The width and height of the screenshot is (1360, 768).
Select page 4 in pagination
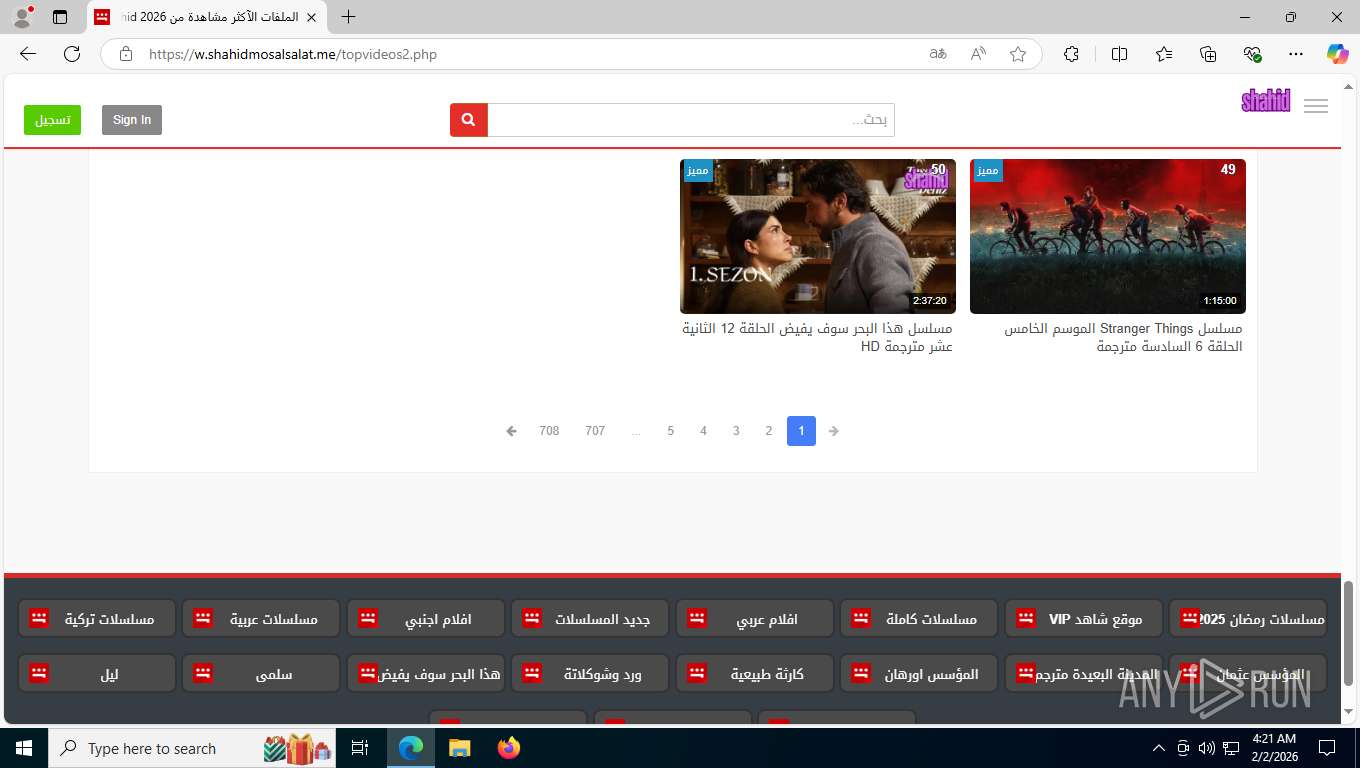(x=704, y=431)
